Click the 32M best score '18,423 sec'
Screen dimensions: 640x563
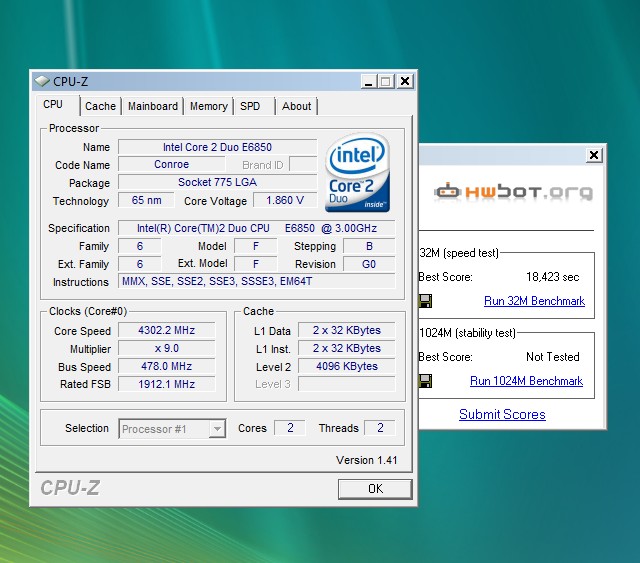click(x=553, y=277)
